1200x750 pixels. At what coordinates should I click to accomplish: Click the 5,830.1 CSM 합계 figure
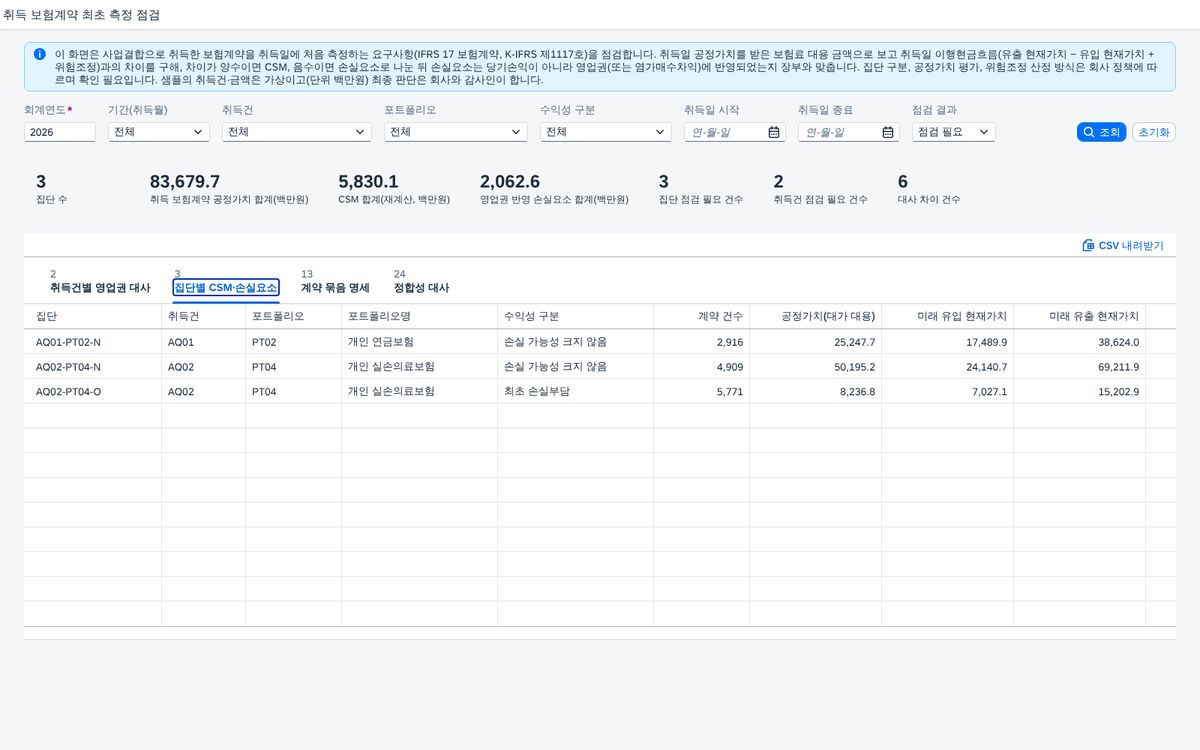point(368,181)
